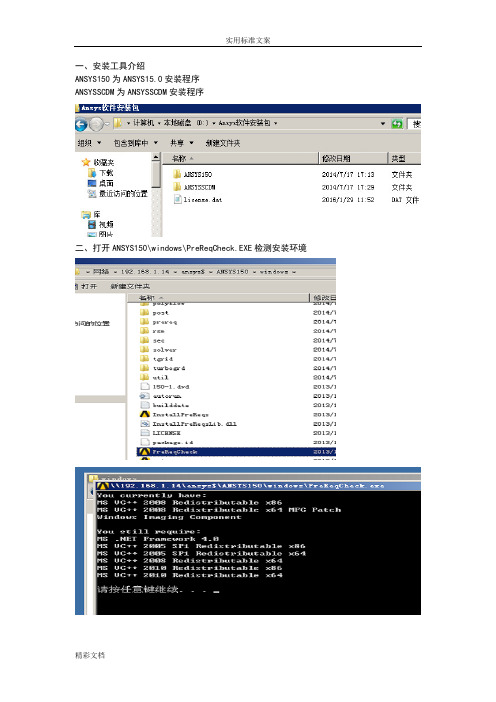Click the MS .NET Framework 4.0 line

pos(158,539)
